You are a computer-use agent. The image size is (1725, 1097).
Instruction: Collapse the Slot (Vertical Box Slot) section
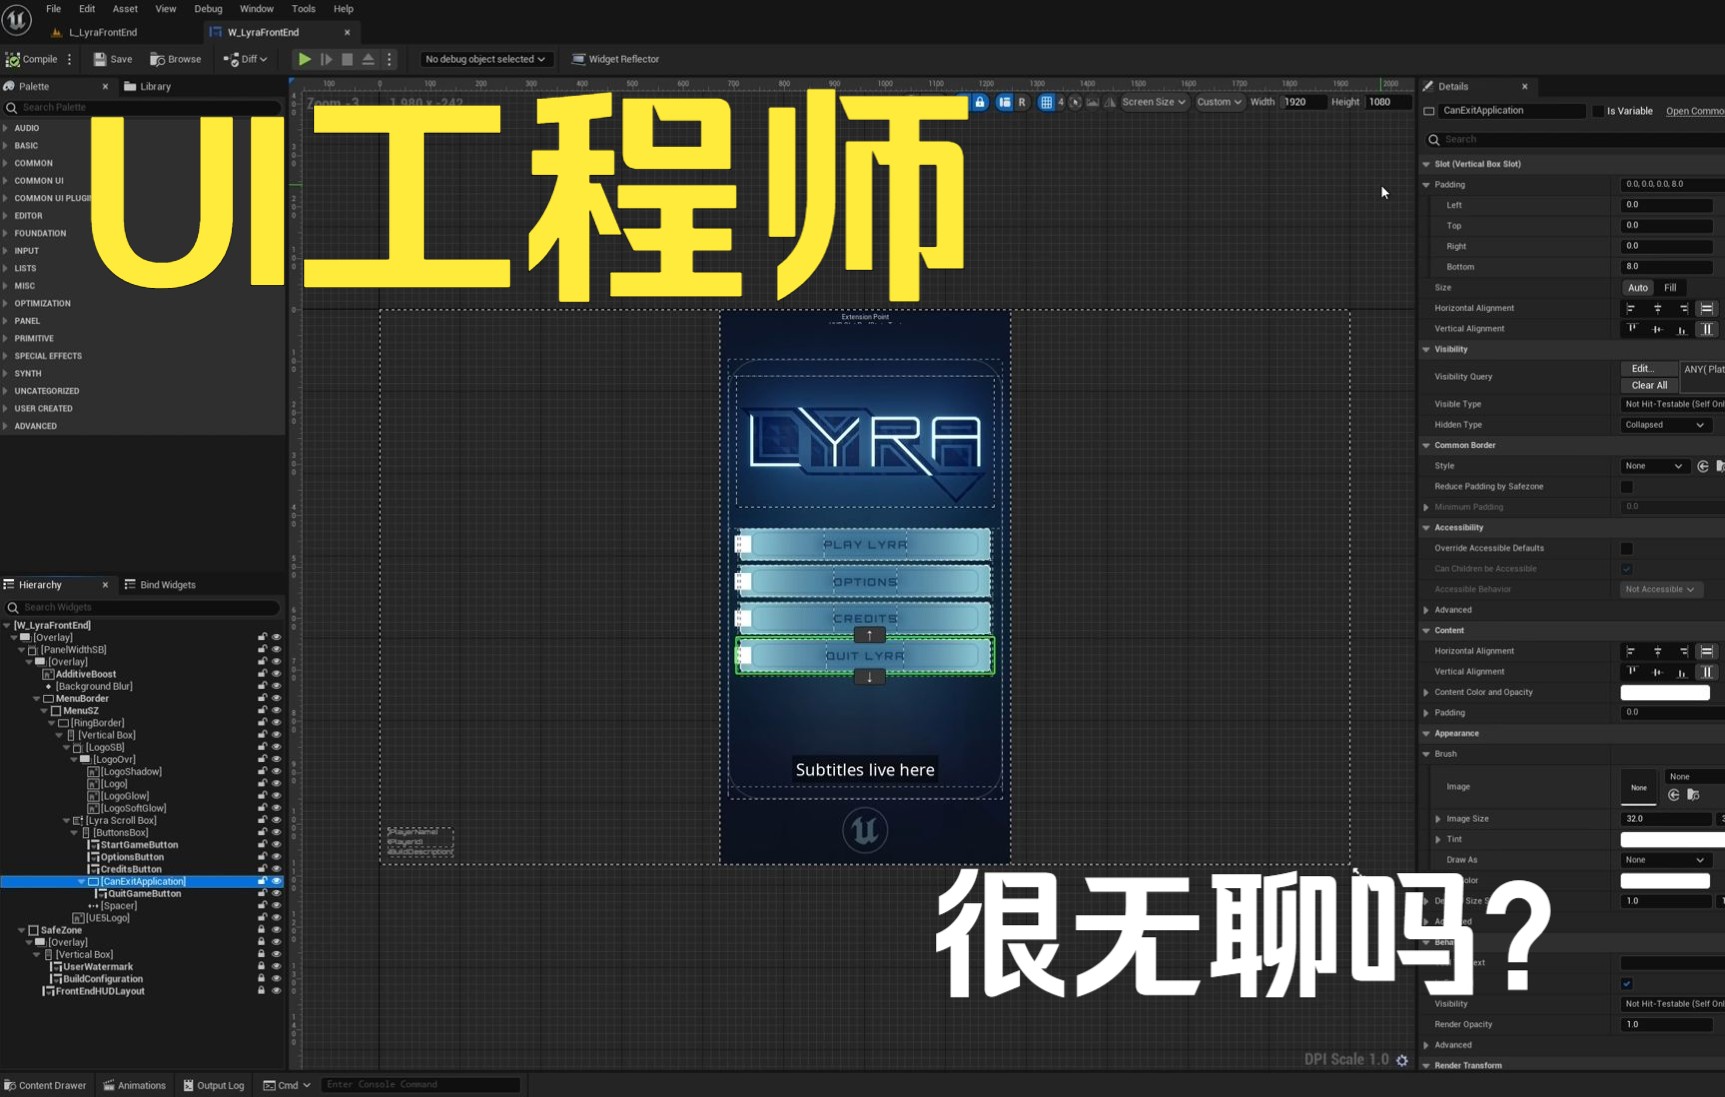[1426, 164]
